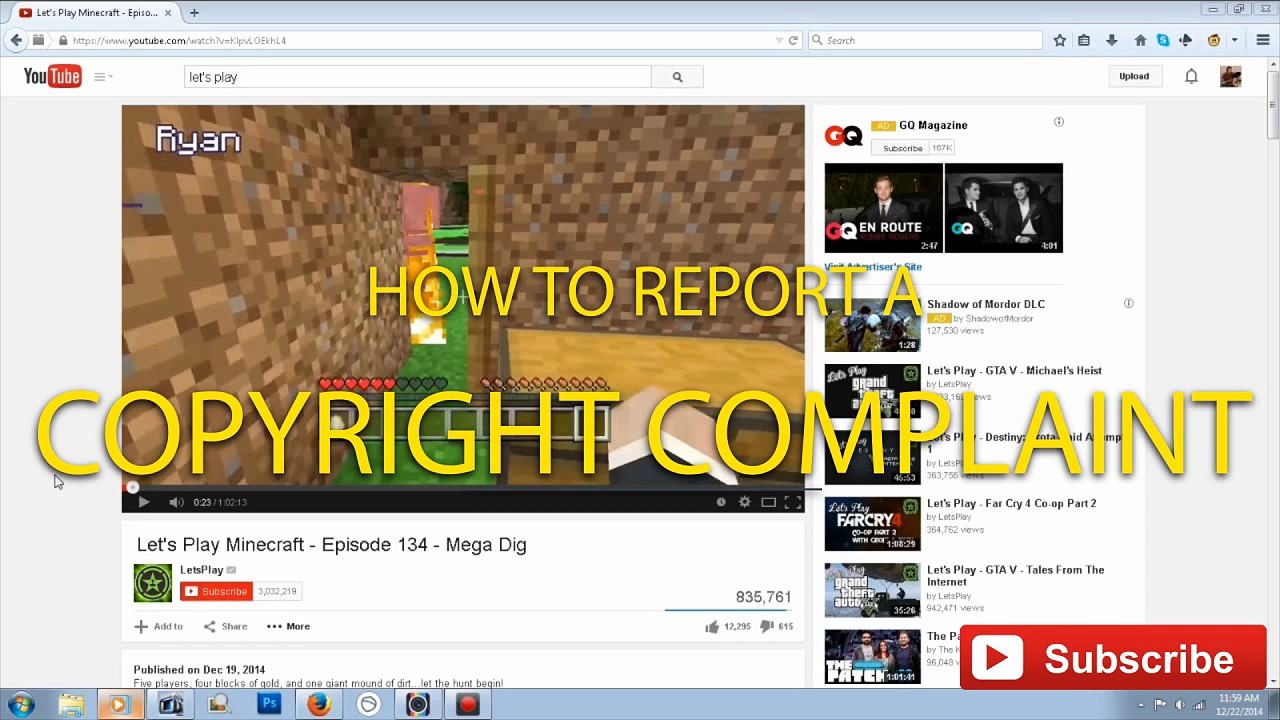Open the Add to menu under the video
The image size is (1280, 720).
[159, 627]
